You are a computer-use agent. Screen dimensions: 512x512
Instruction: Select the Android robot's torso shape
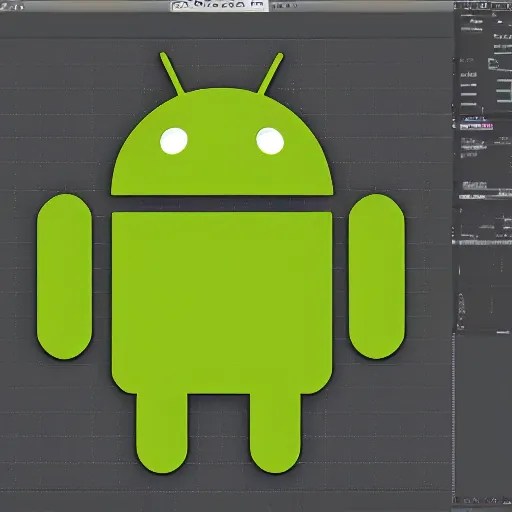[x=222, y=303]
